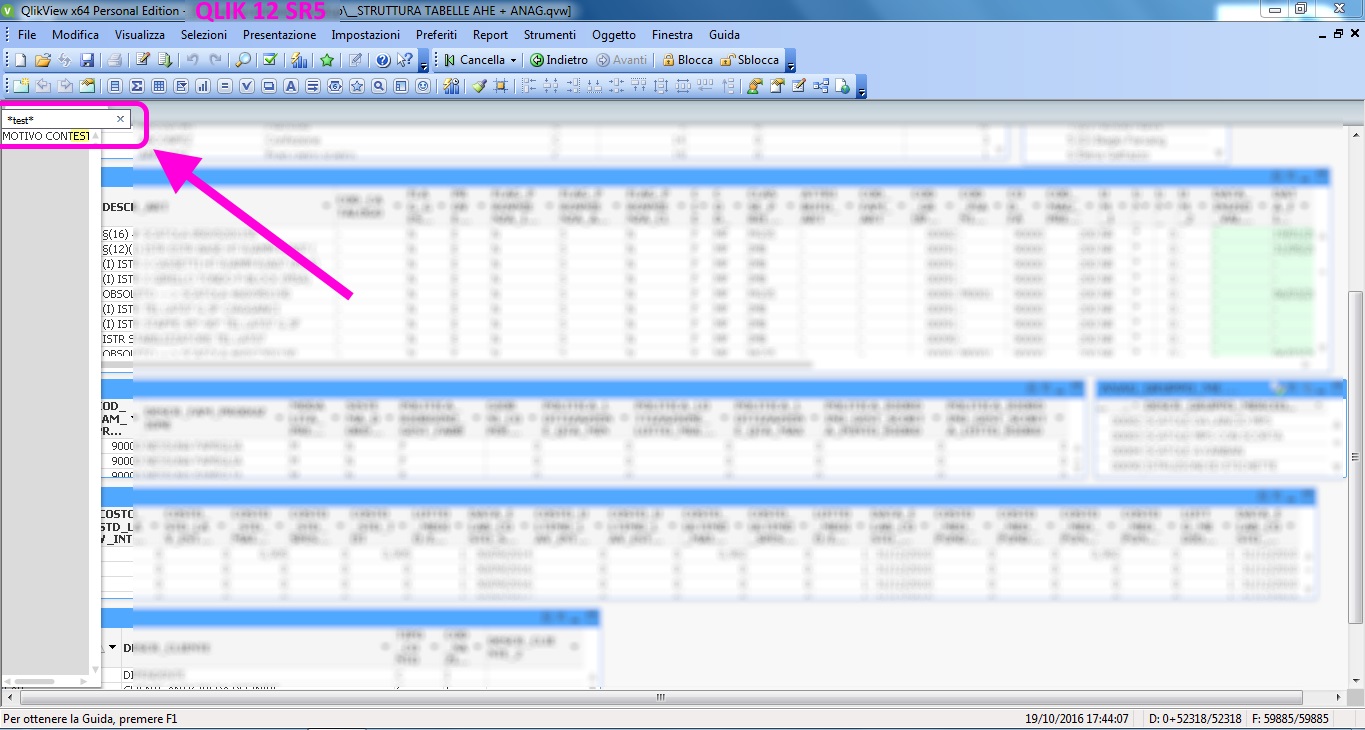Create a slider/calendar object icon
The width and height of the screenshot is (1365, 730).
pos(335,86)
